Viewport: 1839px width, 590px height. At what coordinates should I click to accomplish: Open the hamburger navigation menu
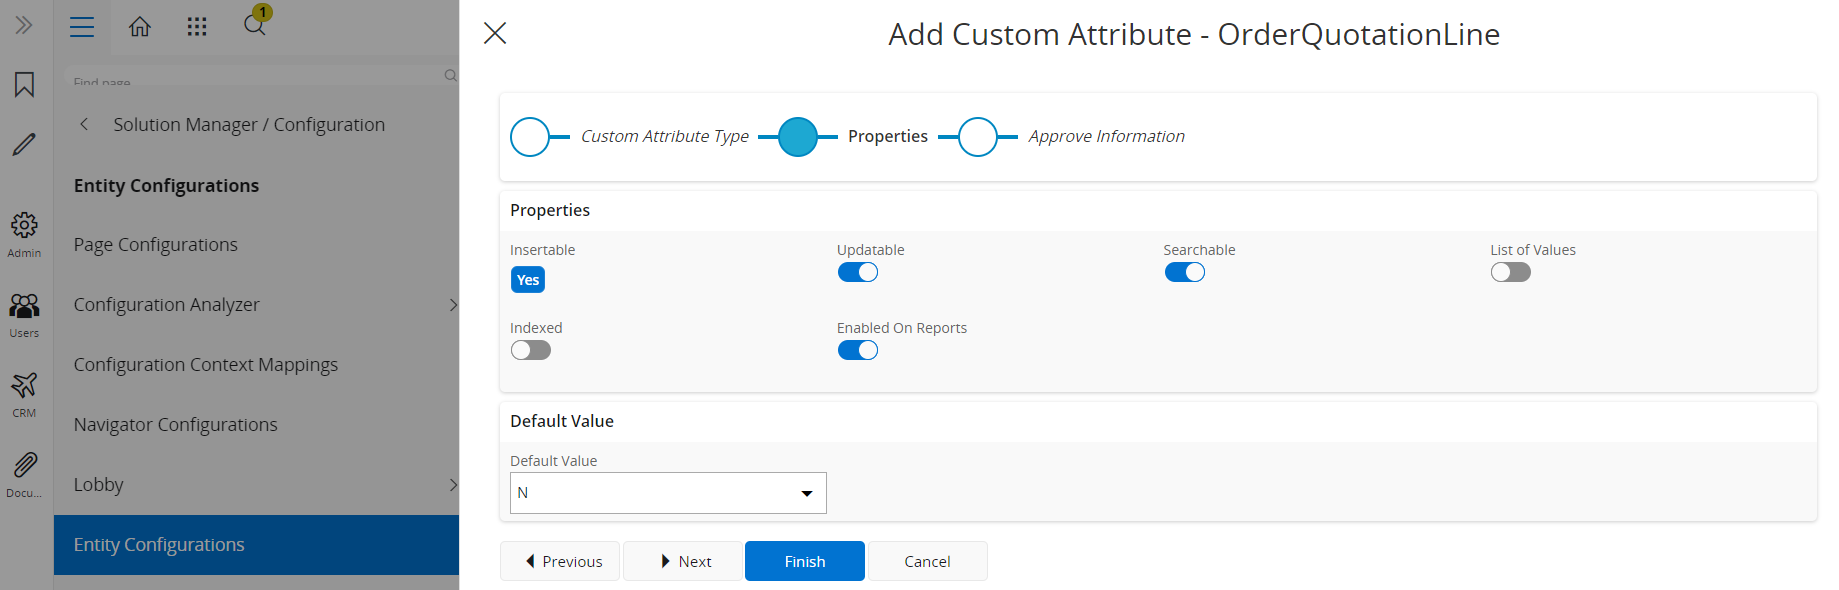(x=82, y=27)
